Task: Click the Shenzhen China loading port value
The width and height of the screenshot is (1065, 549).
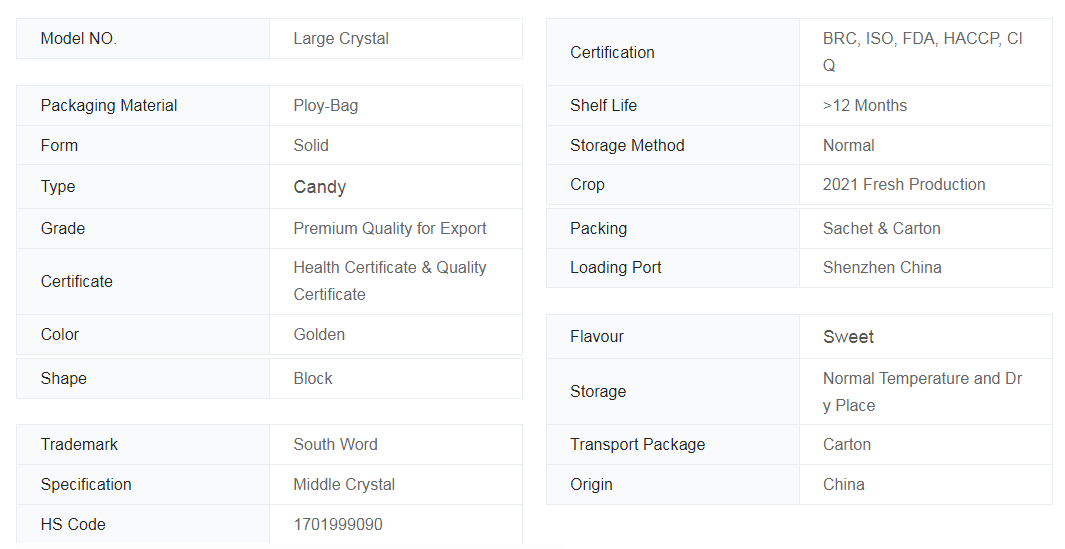Action: tap(882, 268)
